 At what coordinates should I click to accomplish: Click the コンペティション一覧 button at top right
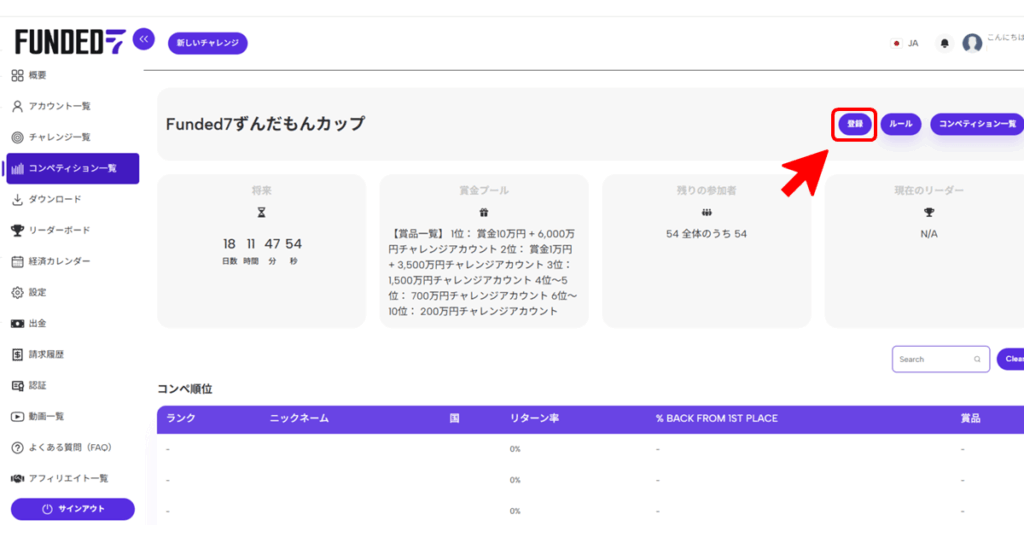[x=977, y=124]
